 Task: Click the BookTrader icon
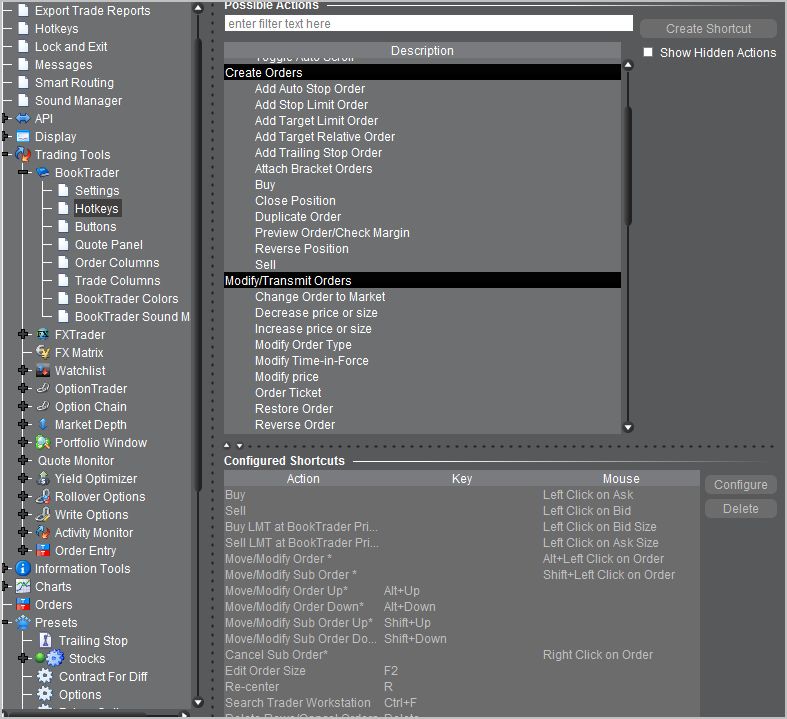click(43, 173)
